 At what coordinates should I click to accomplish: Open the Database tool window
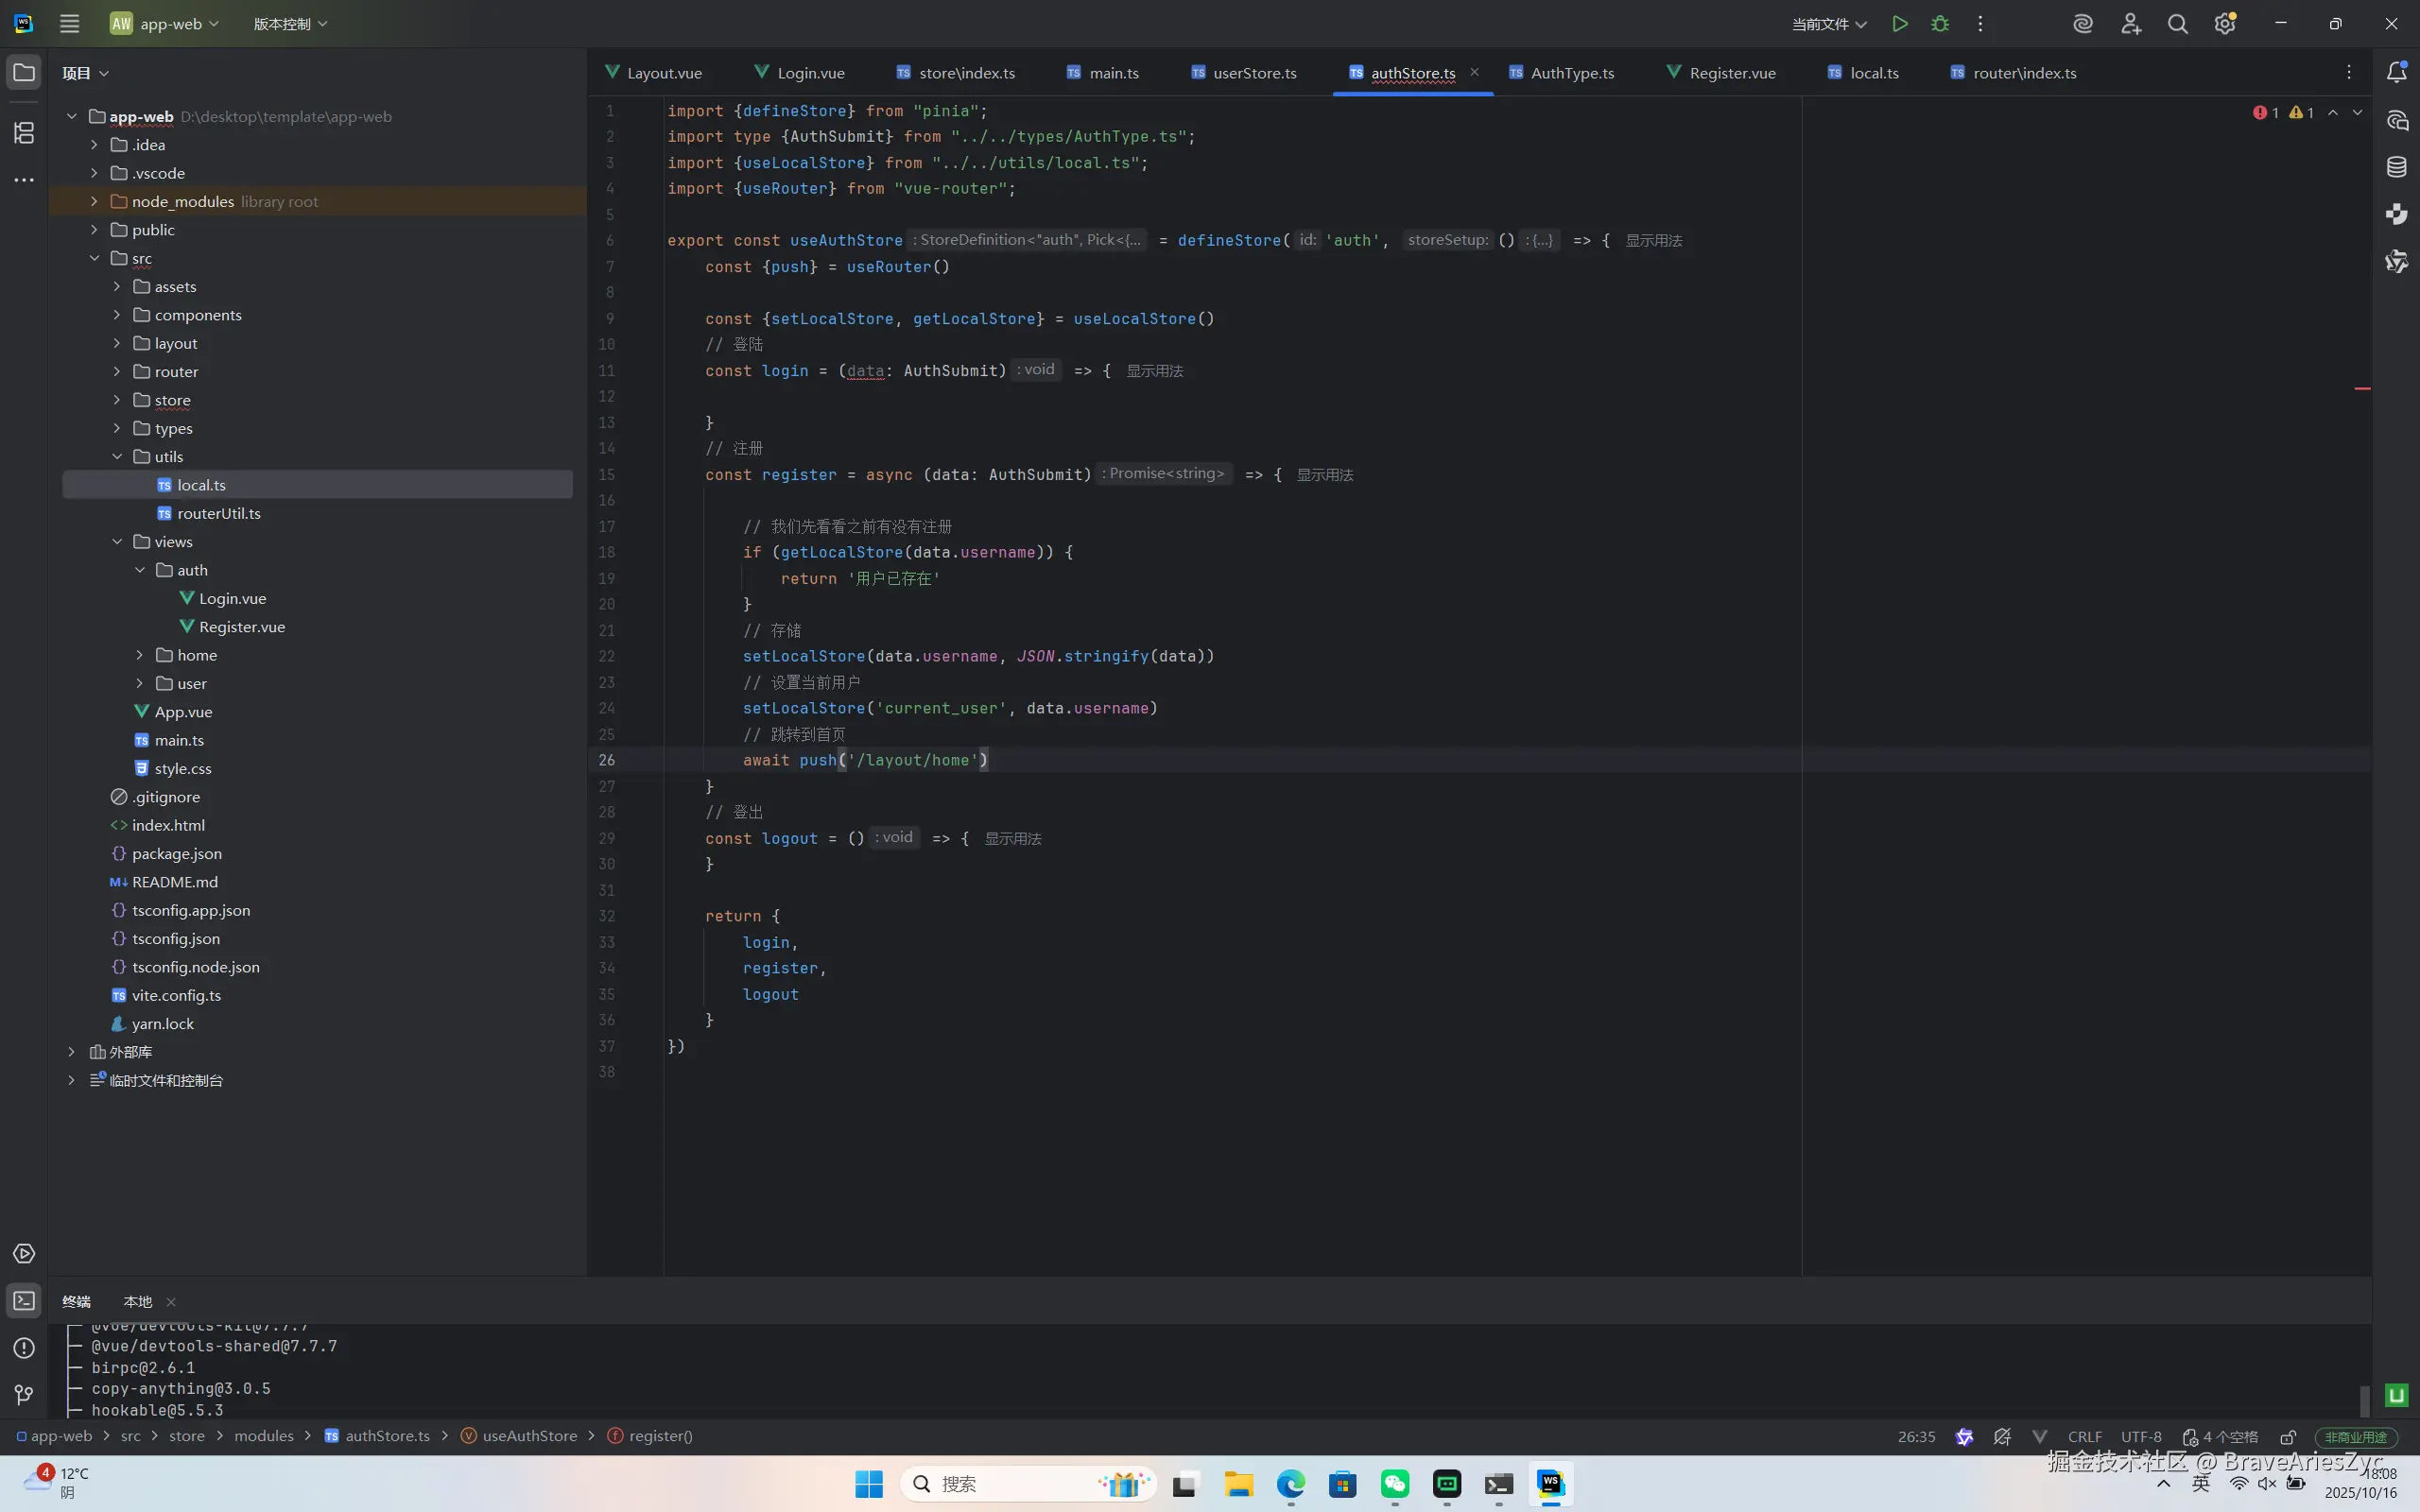pos(2396,167)
